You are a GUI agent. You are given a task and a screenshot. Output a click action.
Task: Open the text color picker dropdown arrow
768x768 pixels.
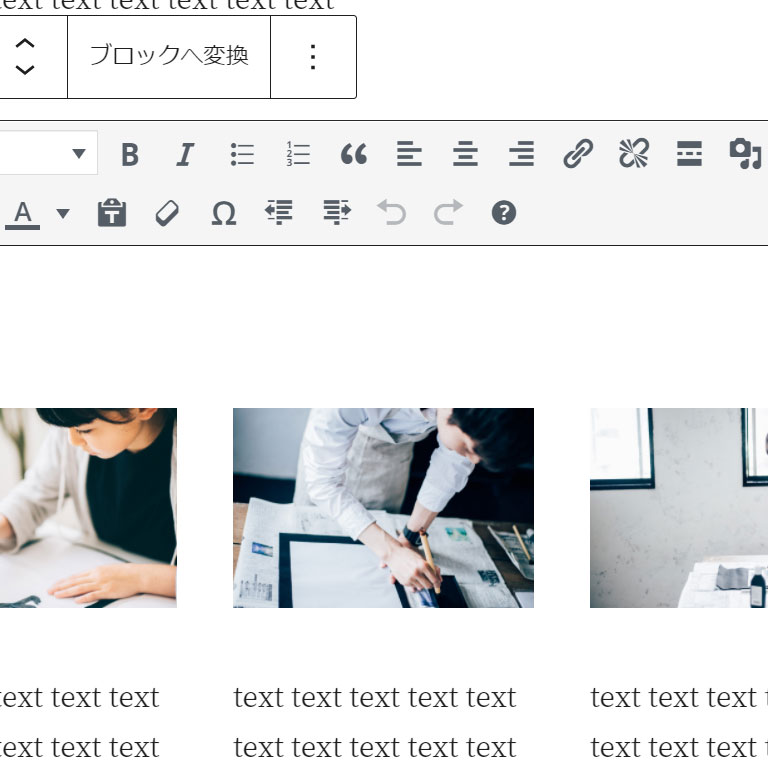63,213
